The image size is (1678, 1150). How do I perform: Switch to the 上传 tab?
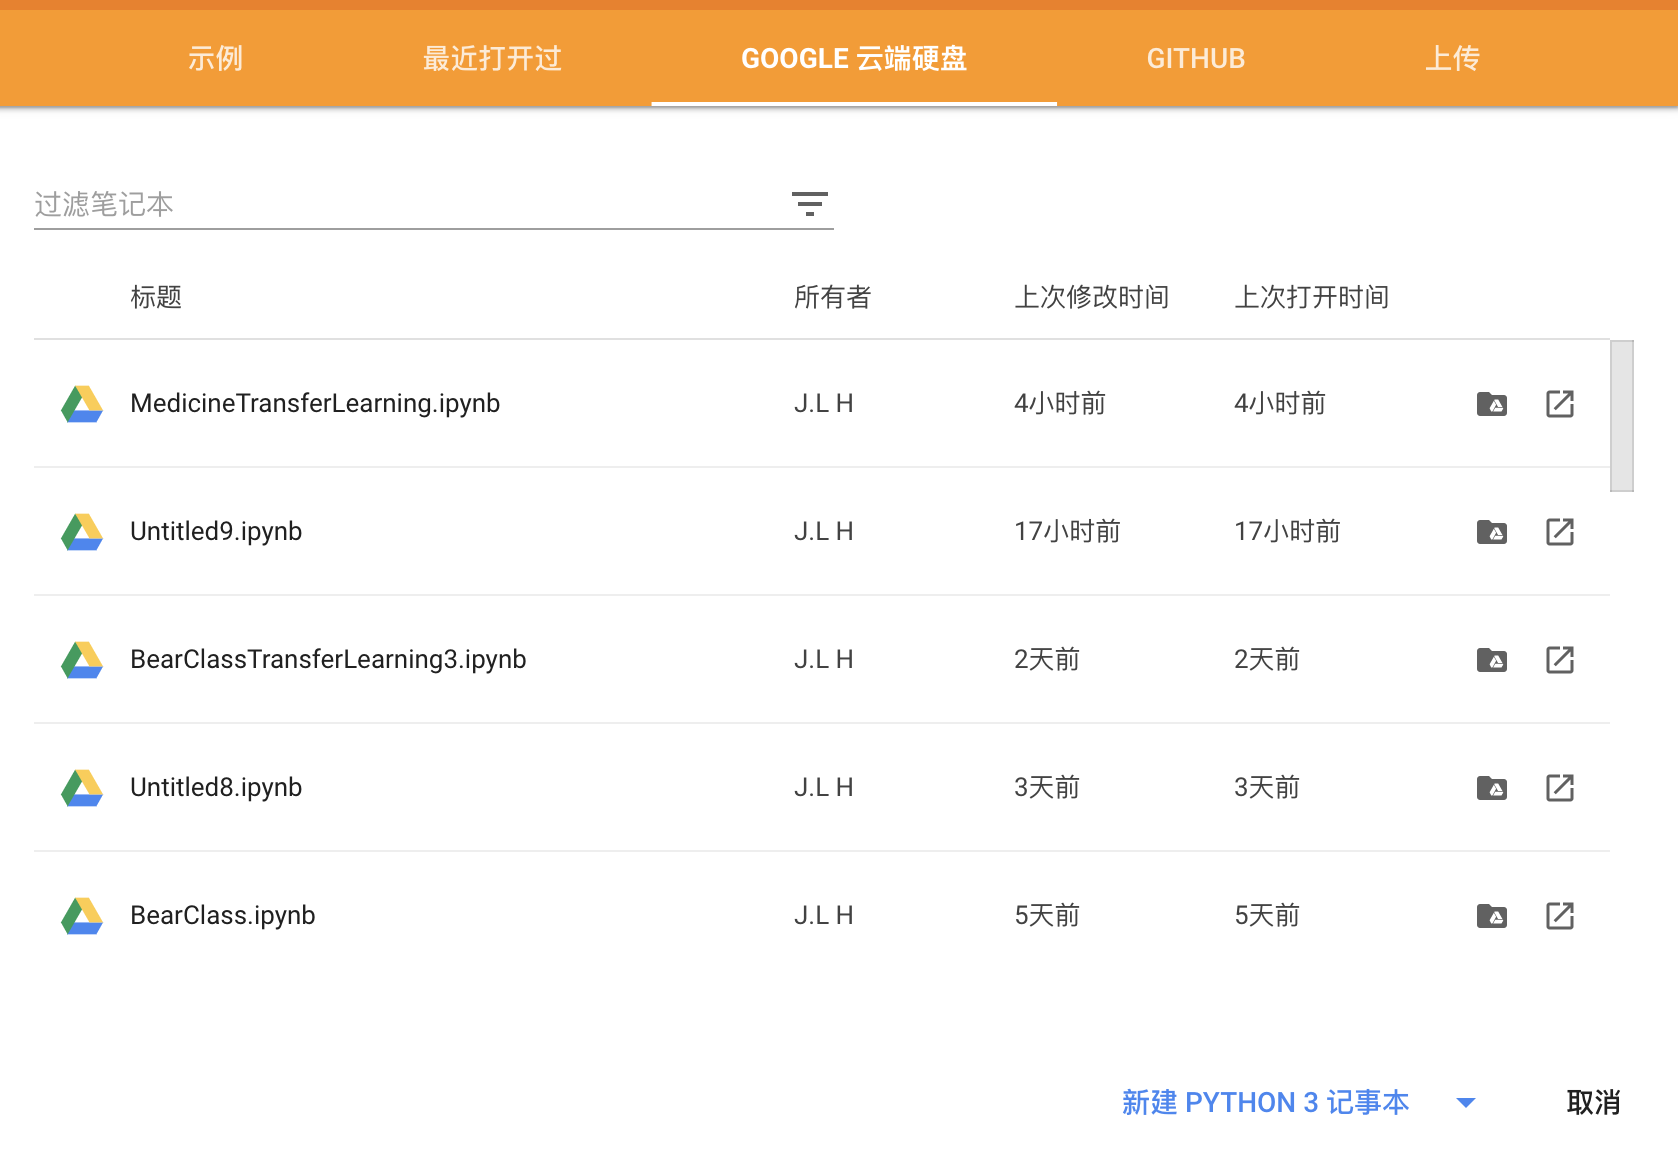coord(1452,58)
